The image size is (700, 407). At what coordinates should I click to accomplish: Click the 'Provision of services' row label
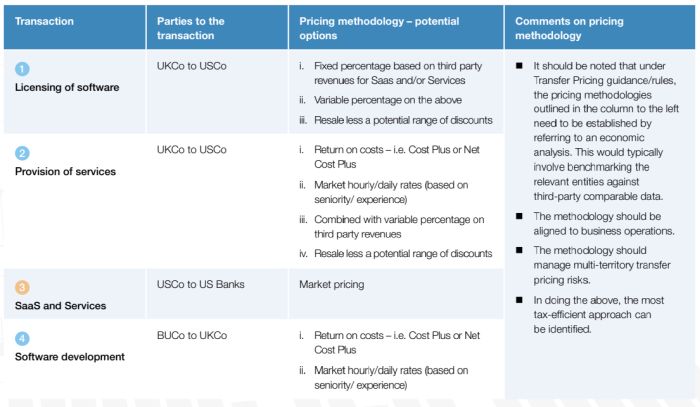click(x=65, y=171)
